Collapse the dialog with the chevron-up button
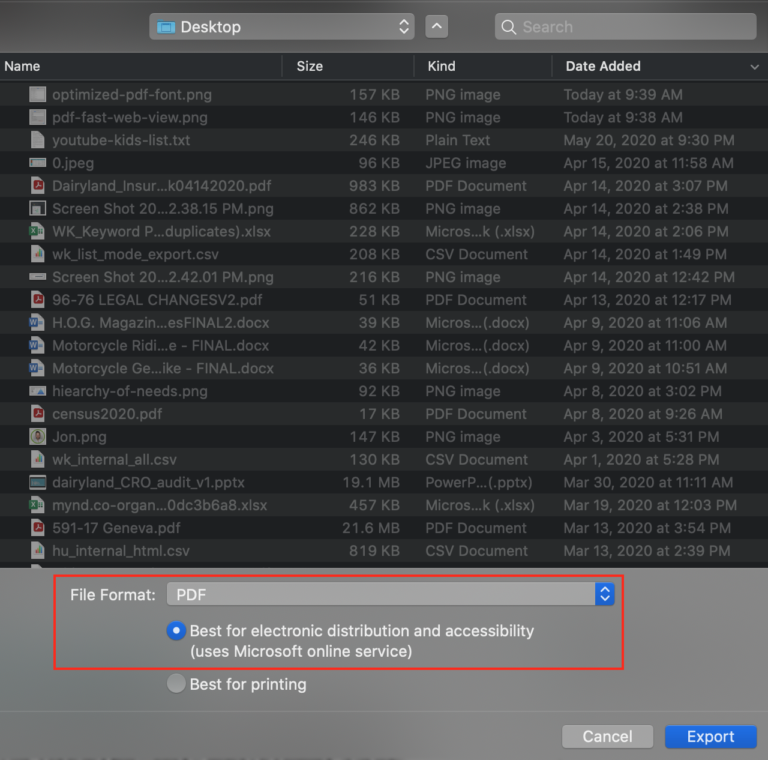Viewport: 768px width, 760px height. [437, 27]
